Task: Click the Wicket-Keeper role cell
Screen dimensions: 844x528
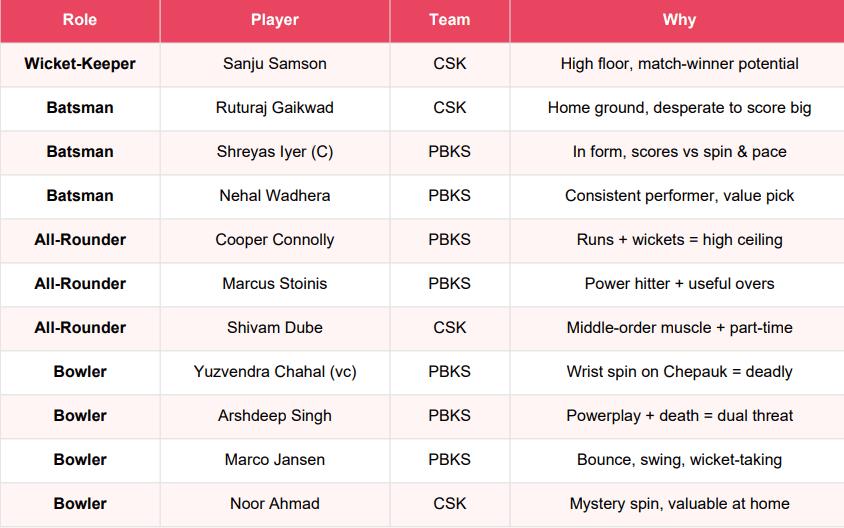Action: (80, 64)
